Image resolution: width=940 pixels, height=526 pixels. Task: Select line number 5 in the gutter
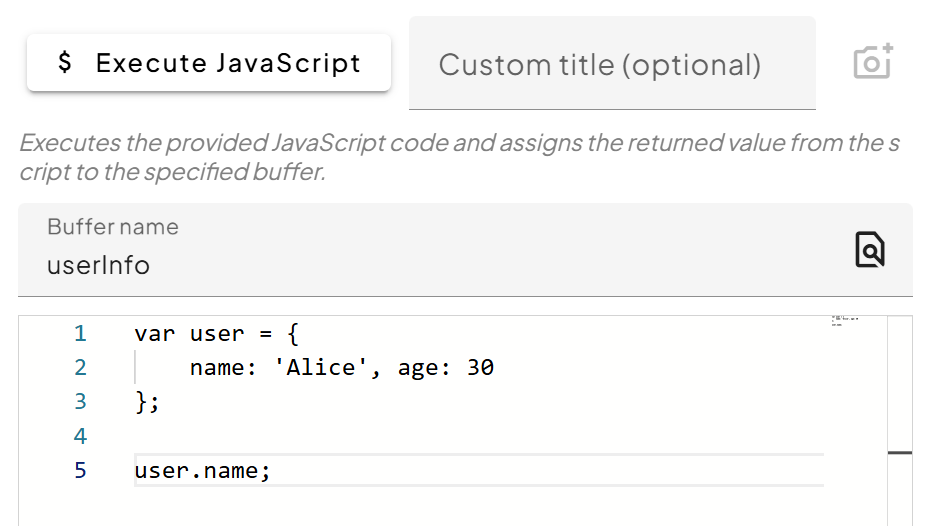click(x=80, y=470)
